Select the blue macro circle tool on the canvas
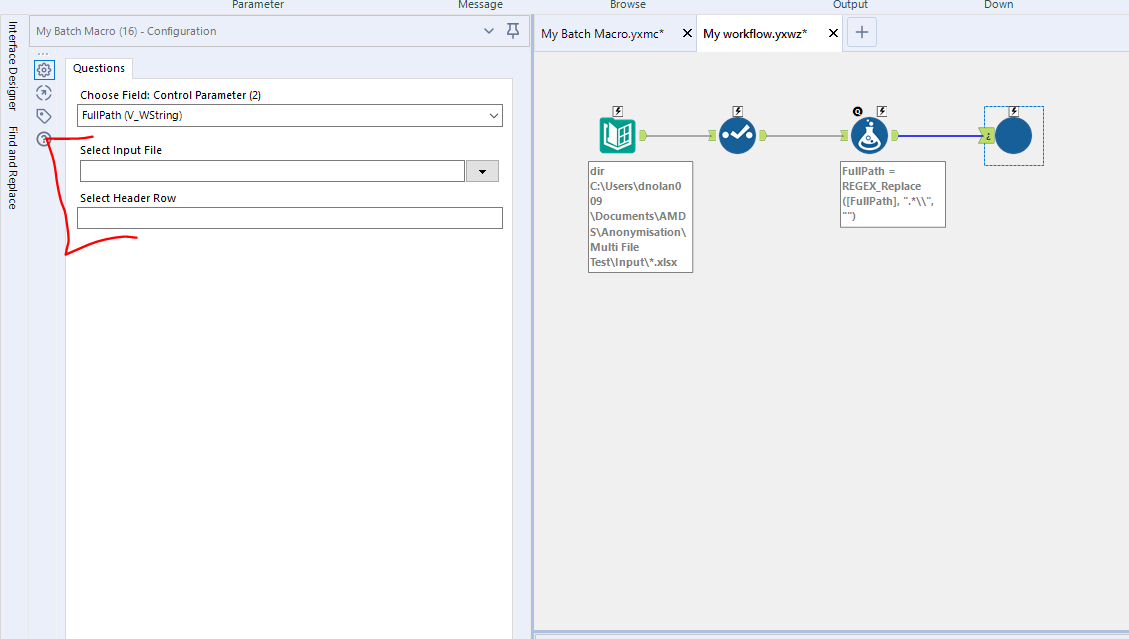Screen dimensions: 1129x639 click(1013, 135)
